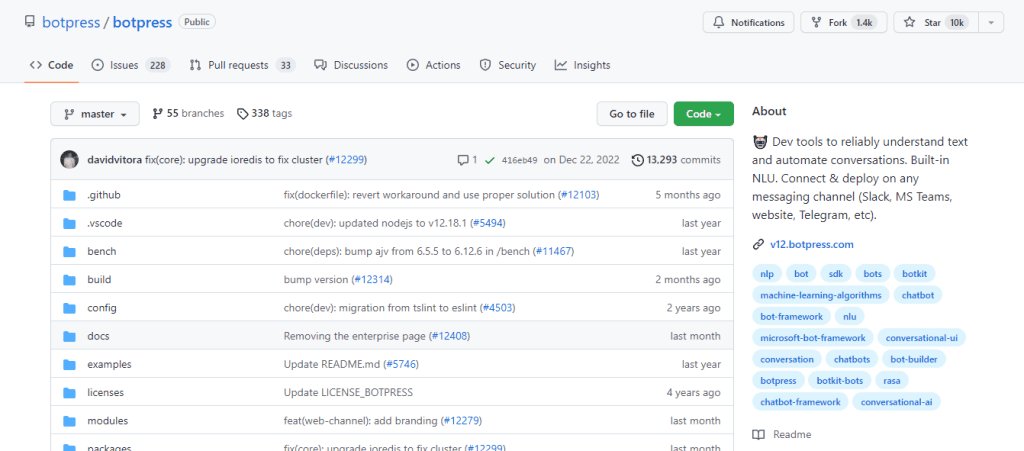This screenshot has height=451, width=1024.
Task: Click the book icon beside Readme
Action: (x=758, y=435)
